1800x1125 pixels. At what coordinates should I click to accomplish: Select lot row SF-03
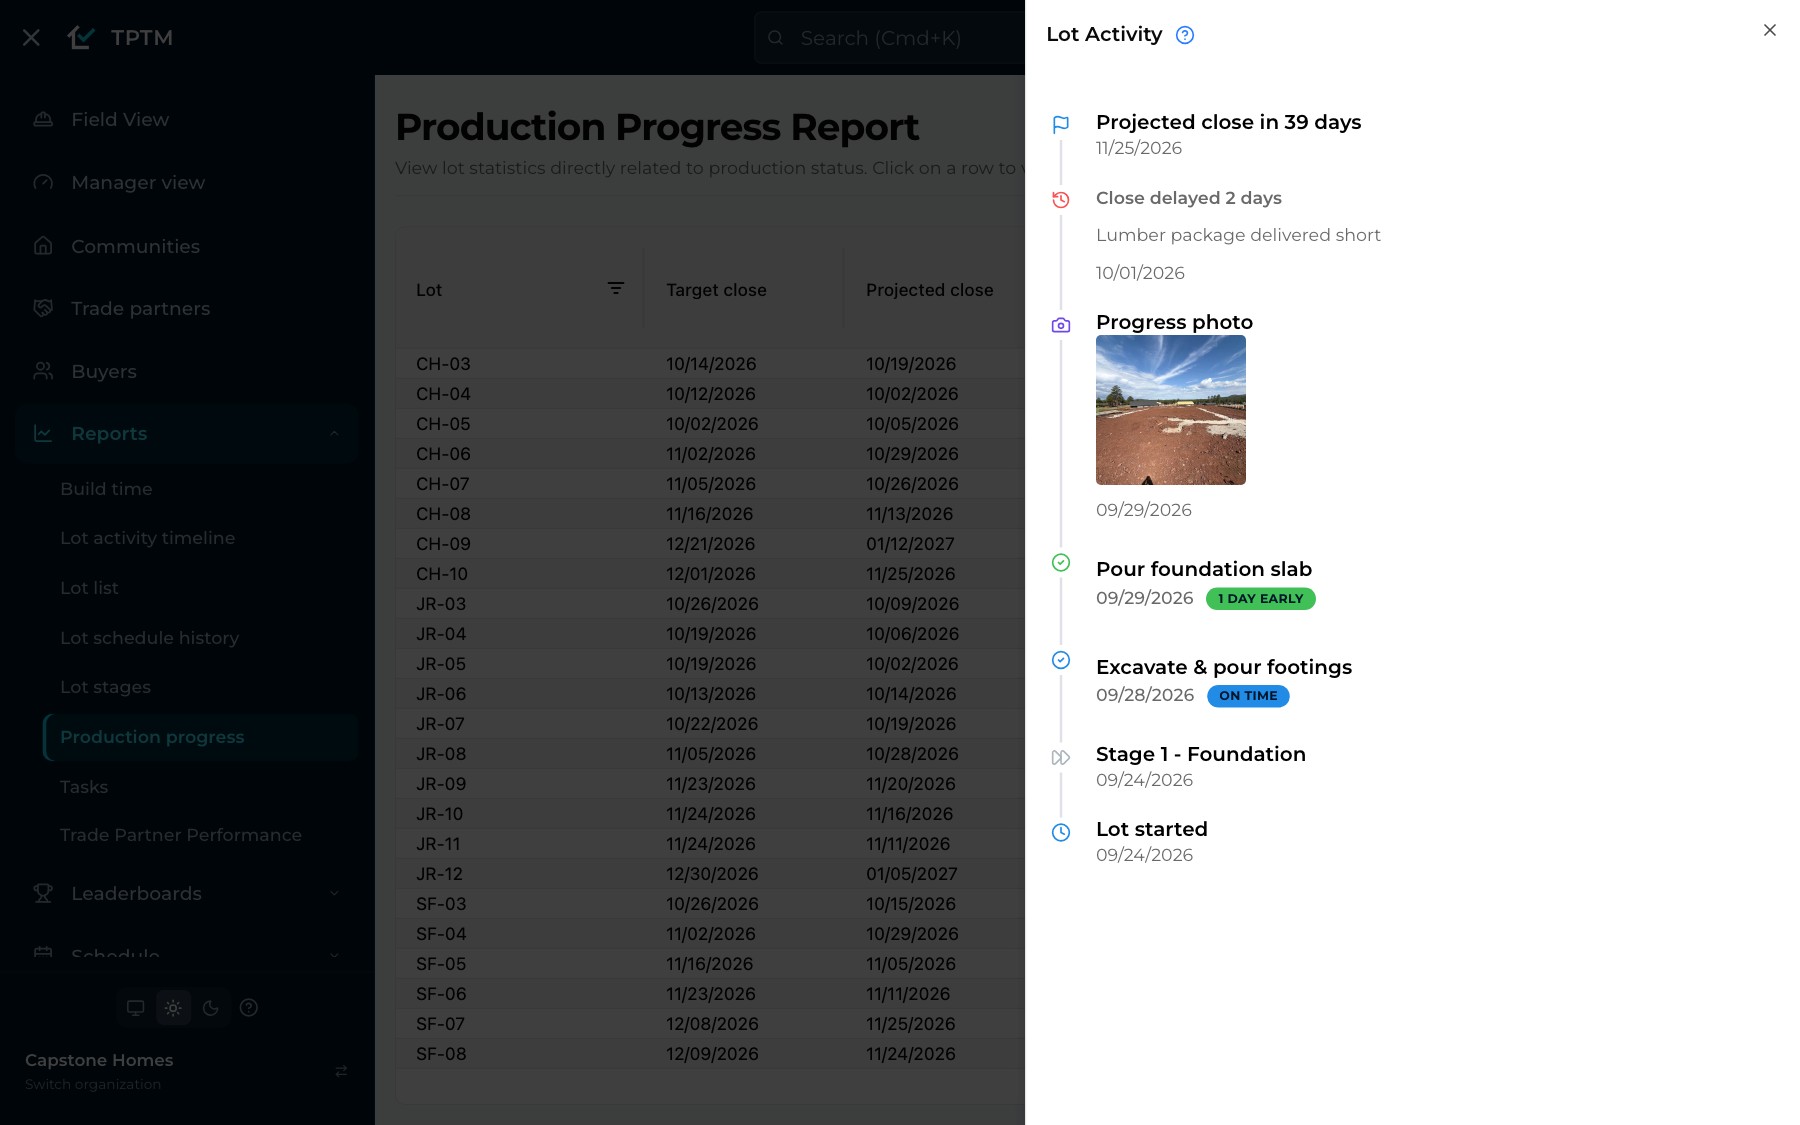pos(710,904)
